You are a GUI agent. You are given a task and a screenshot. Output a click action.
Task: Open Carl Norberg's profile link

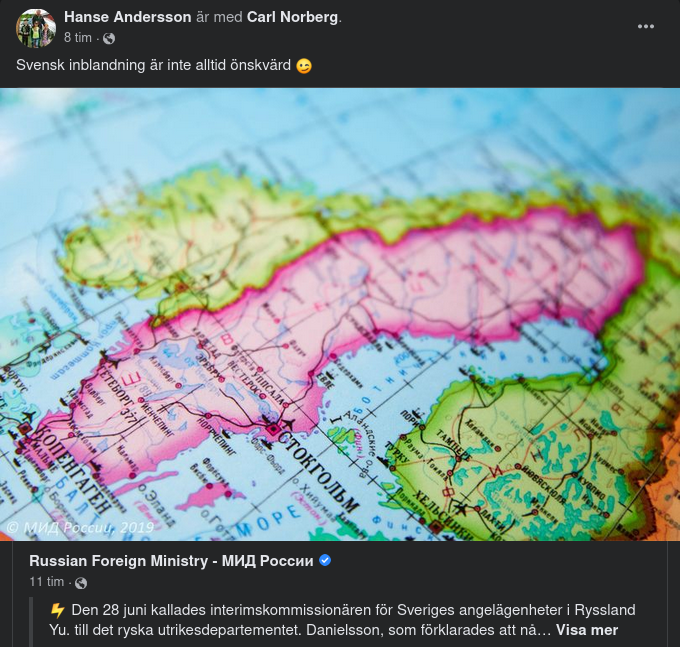pos(292,17)
